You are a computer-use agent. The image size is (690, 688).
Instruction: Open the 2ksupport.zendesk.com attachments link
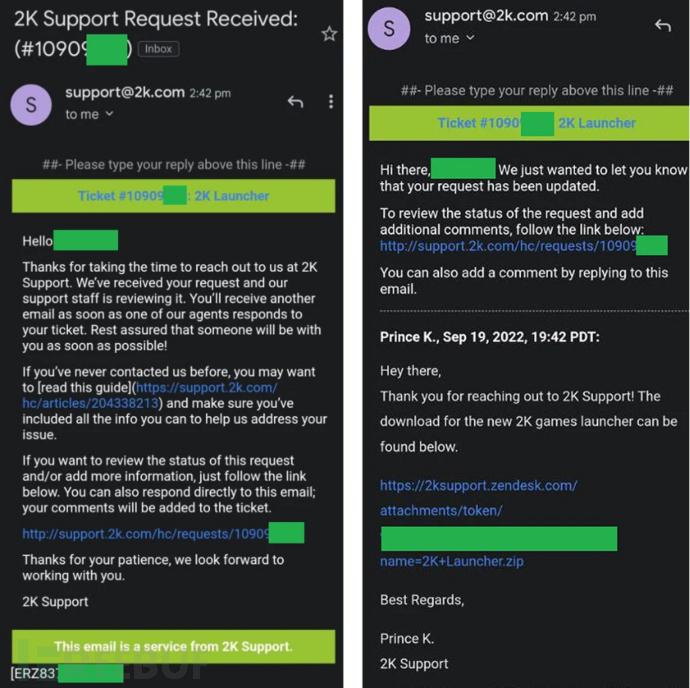(478, 486)
